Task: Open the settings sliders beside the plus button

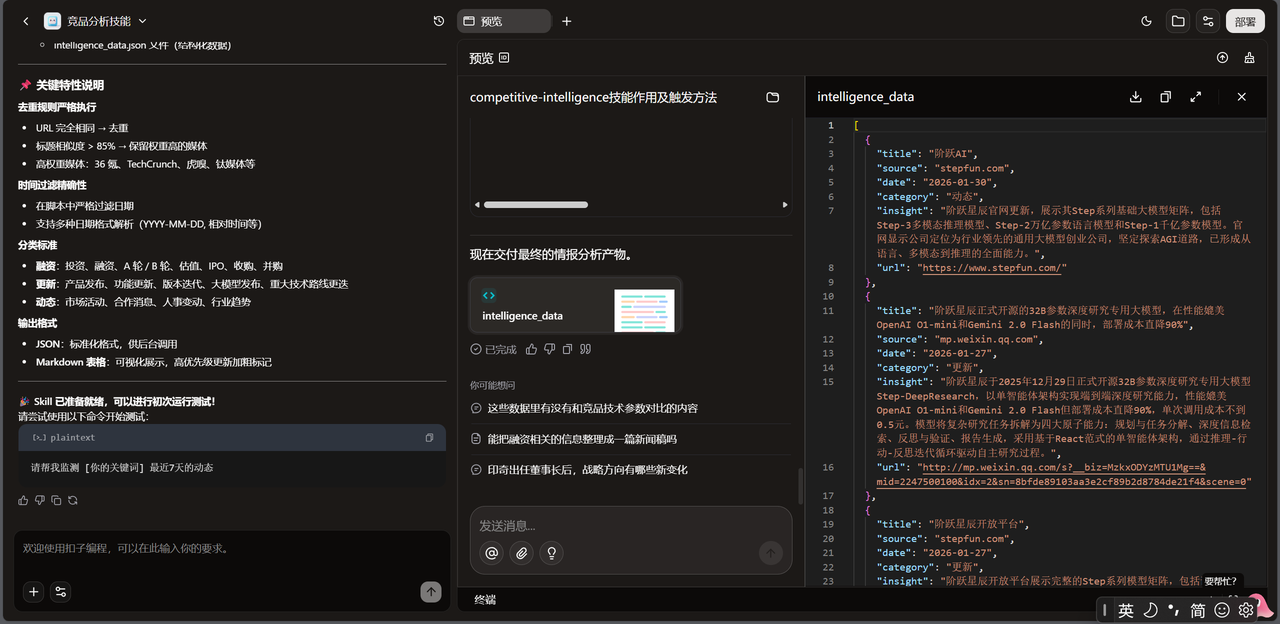Action: [61, 592]
